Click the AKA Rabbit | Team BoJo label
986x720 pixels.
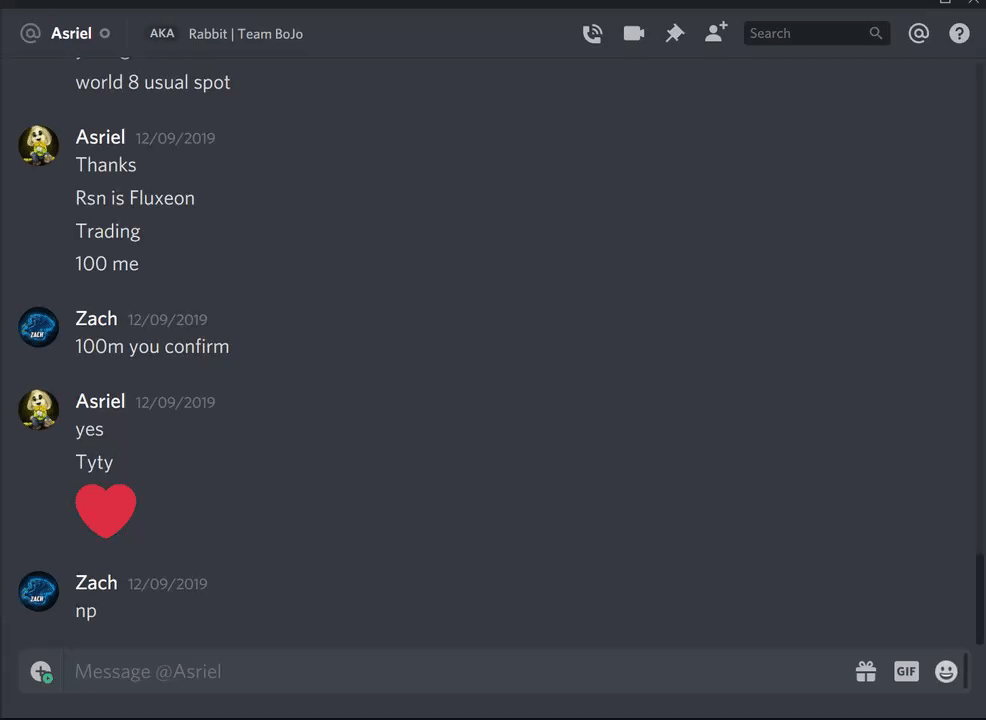(226, 33)
